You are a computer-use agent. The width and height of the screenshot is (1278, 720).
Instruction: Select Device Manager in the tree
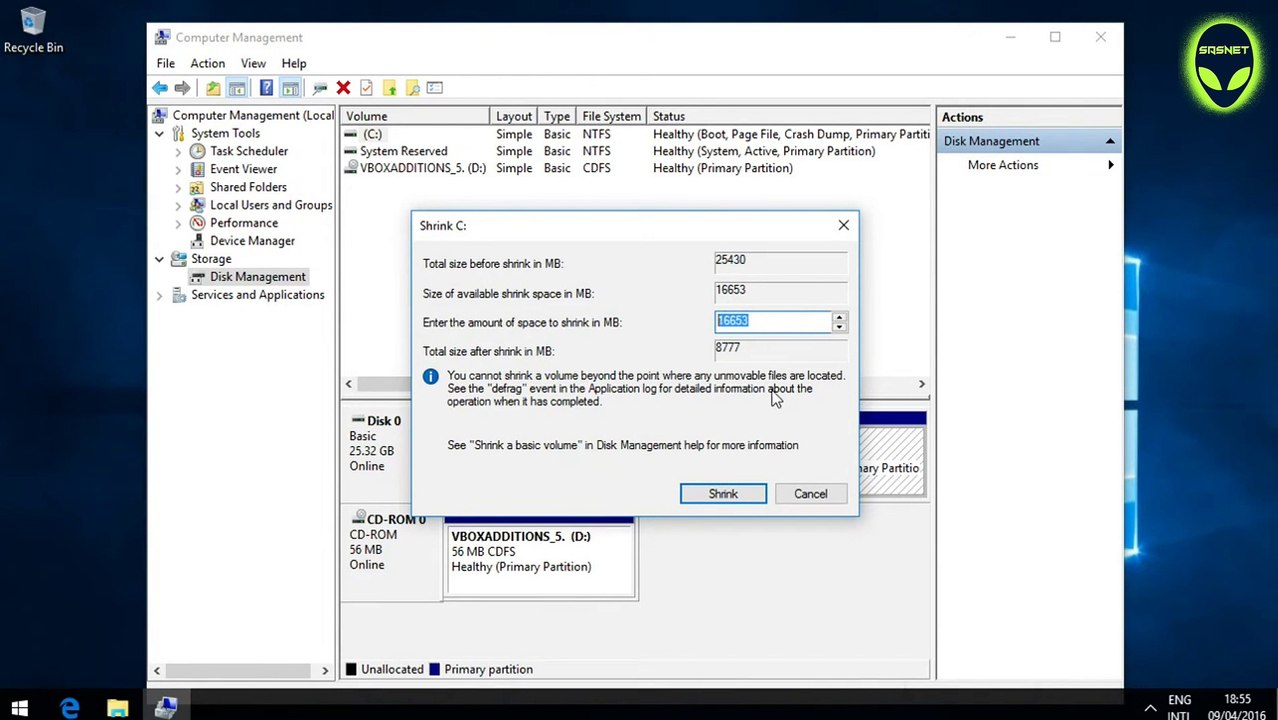click(x=252, y=241)
